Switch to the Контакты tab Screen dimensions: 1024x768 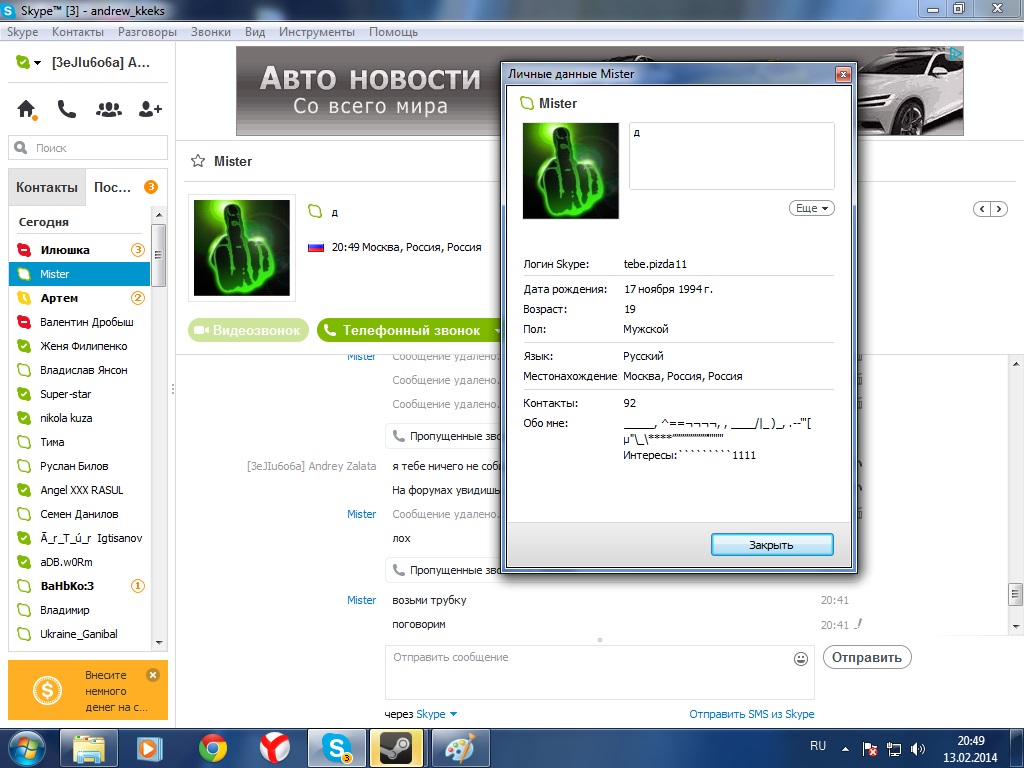coord(46,187)
